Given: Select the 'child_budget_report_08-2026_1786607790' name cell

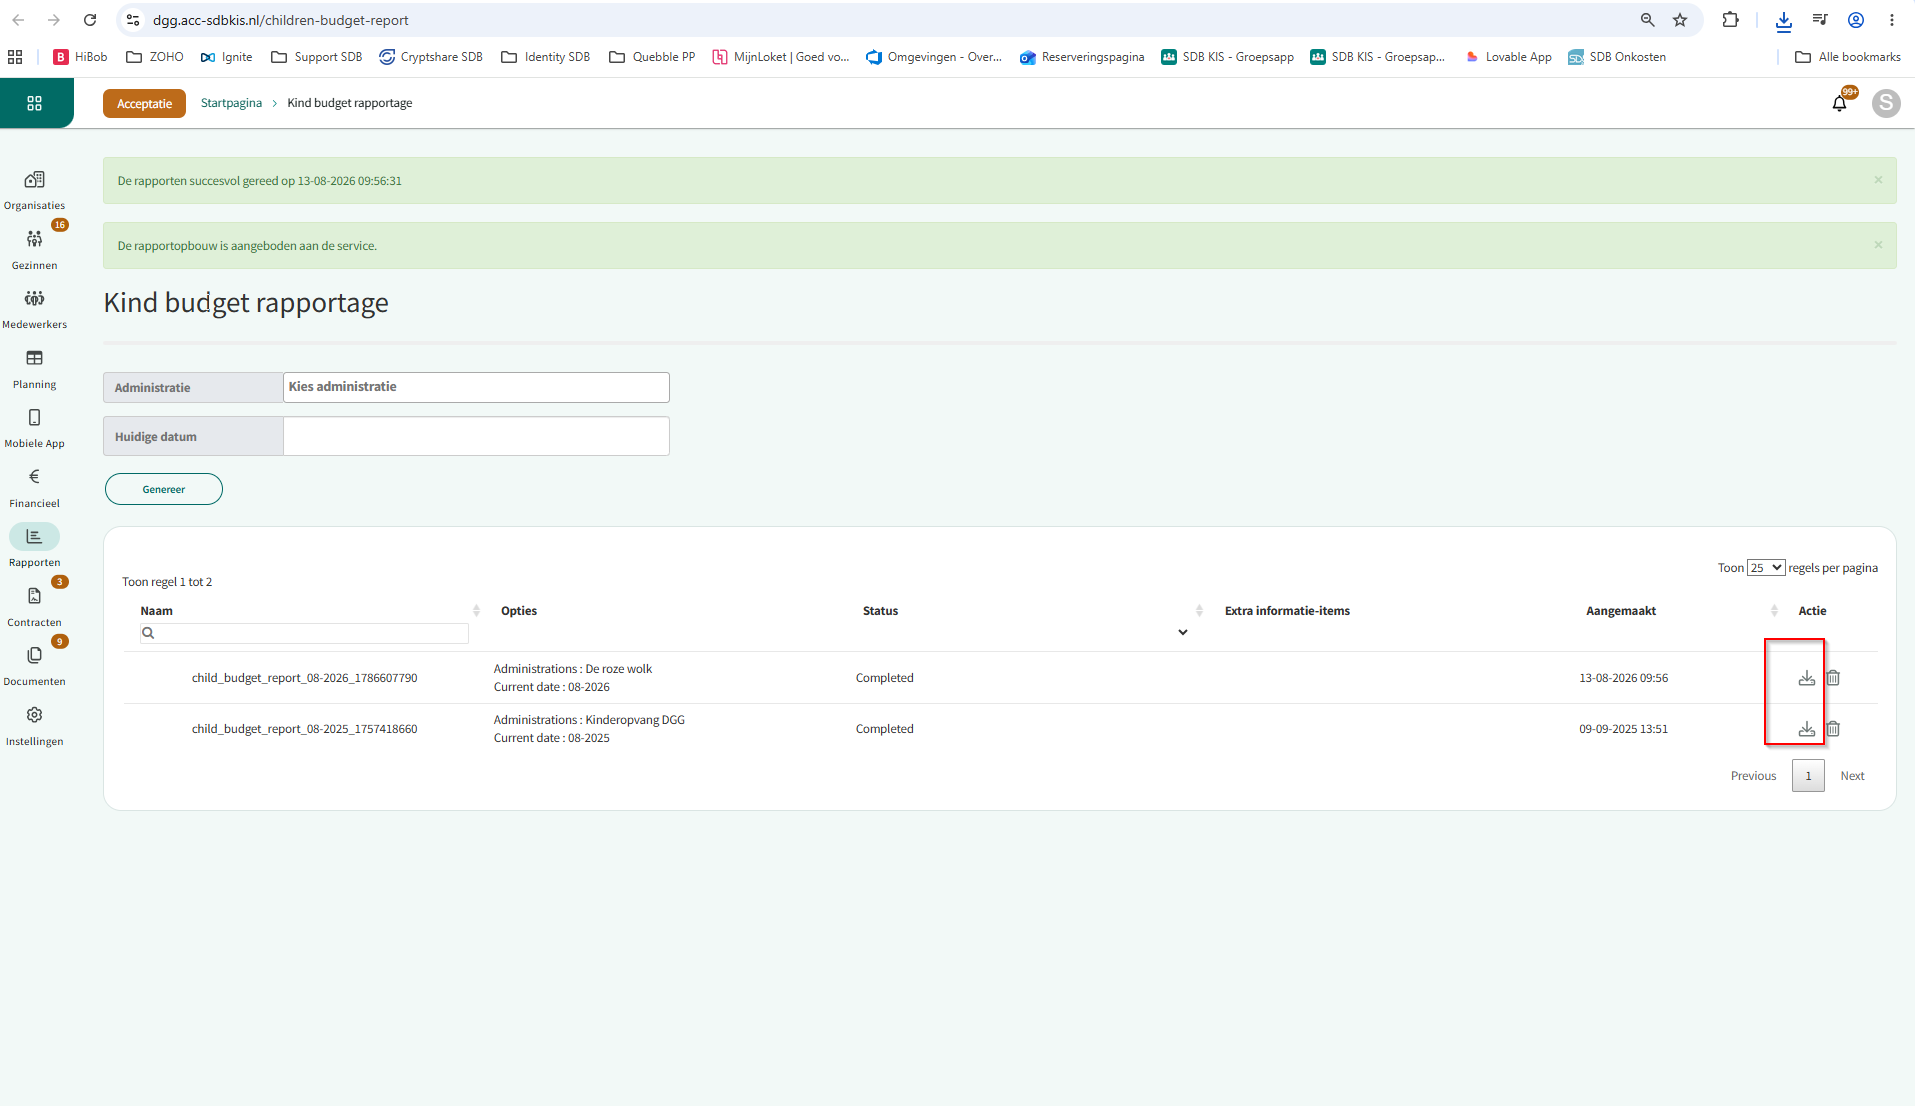Looking at the screenshot, I should point(304,678).
